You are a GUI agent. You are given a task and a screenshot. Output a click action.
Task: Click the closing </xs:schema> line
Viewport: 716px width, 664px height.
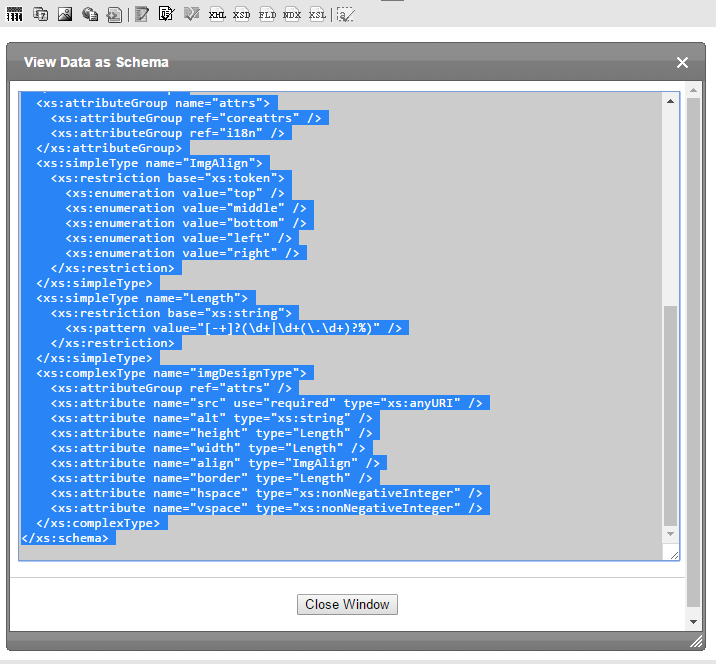click(65, 538)
